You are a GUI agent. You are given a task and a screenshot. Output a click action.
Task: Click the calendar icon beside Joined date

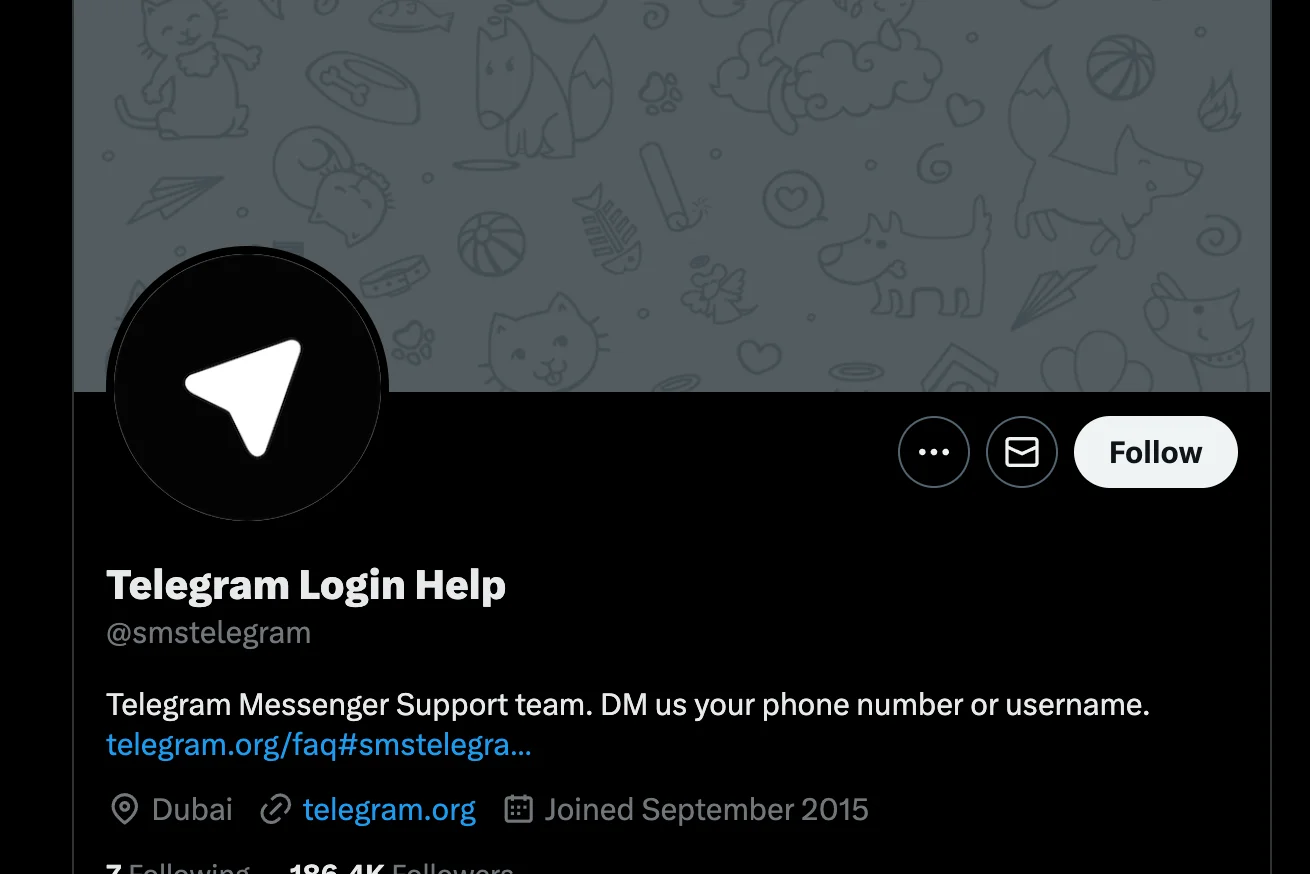pyautogui.click(x=518, y=809)
